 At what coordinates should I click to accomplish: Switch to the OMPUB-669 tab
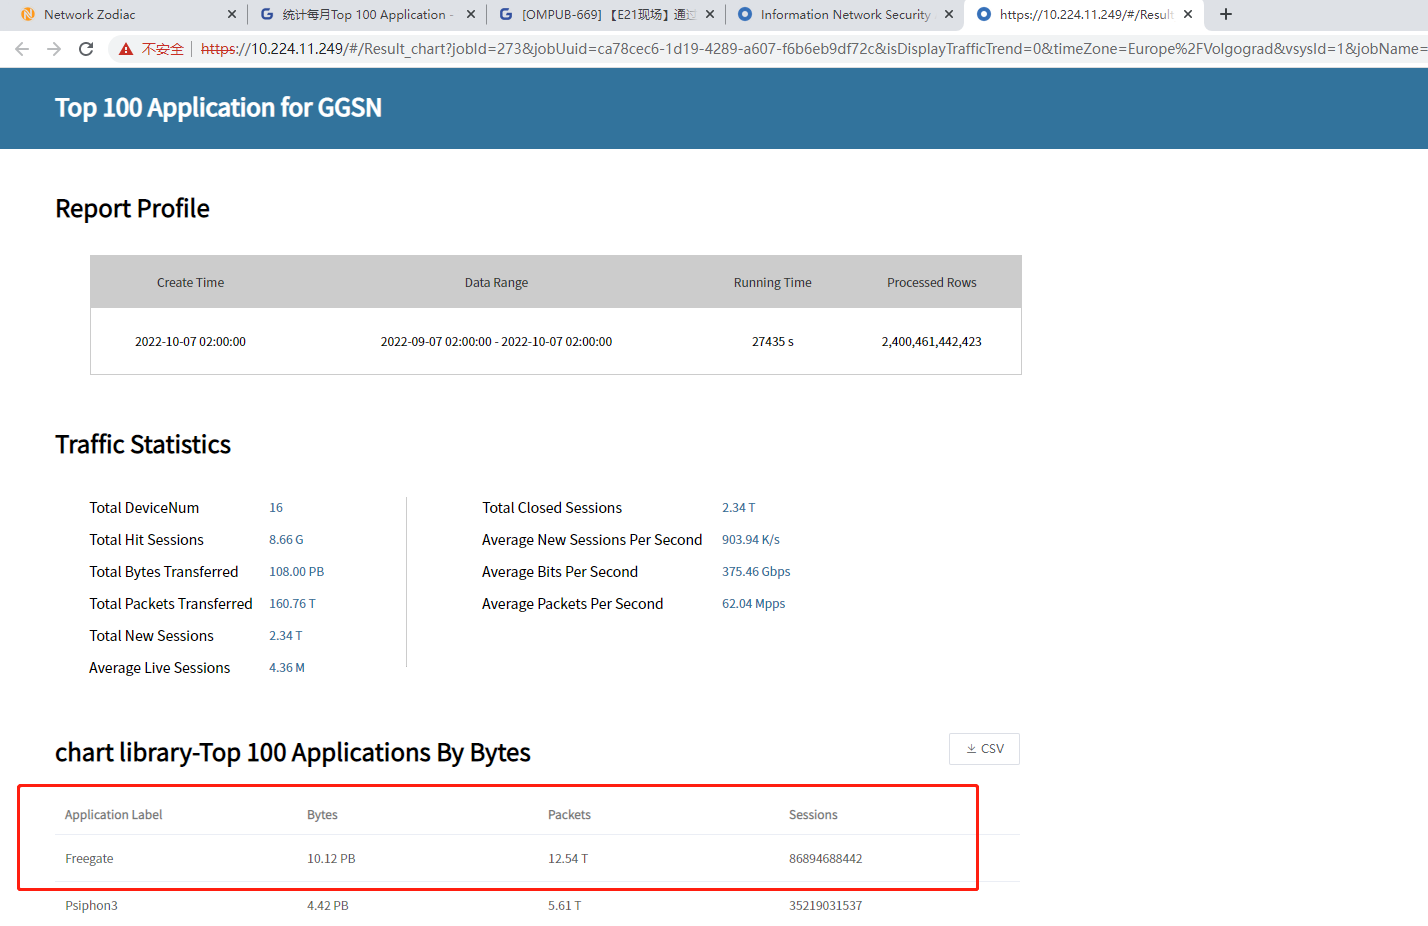600,14
